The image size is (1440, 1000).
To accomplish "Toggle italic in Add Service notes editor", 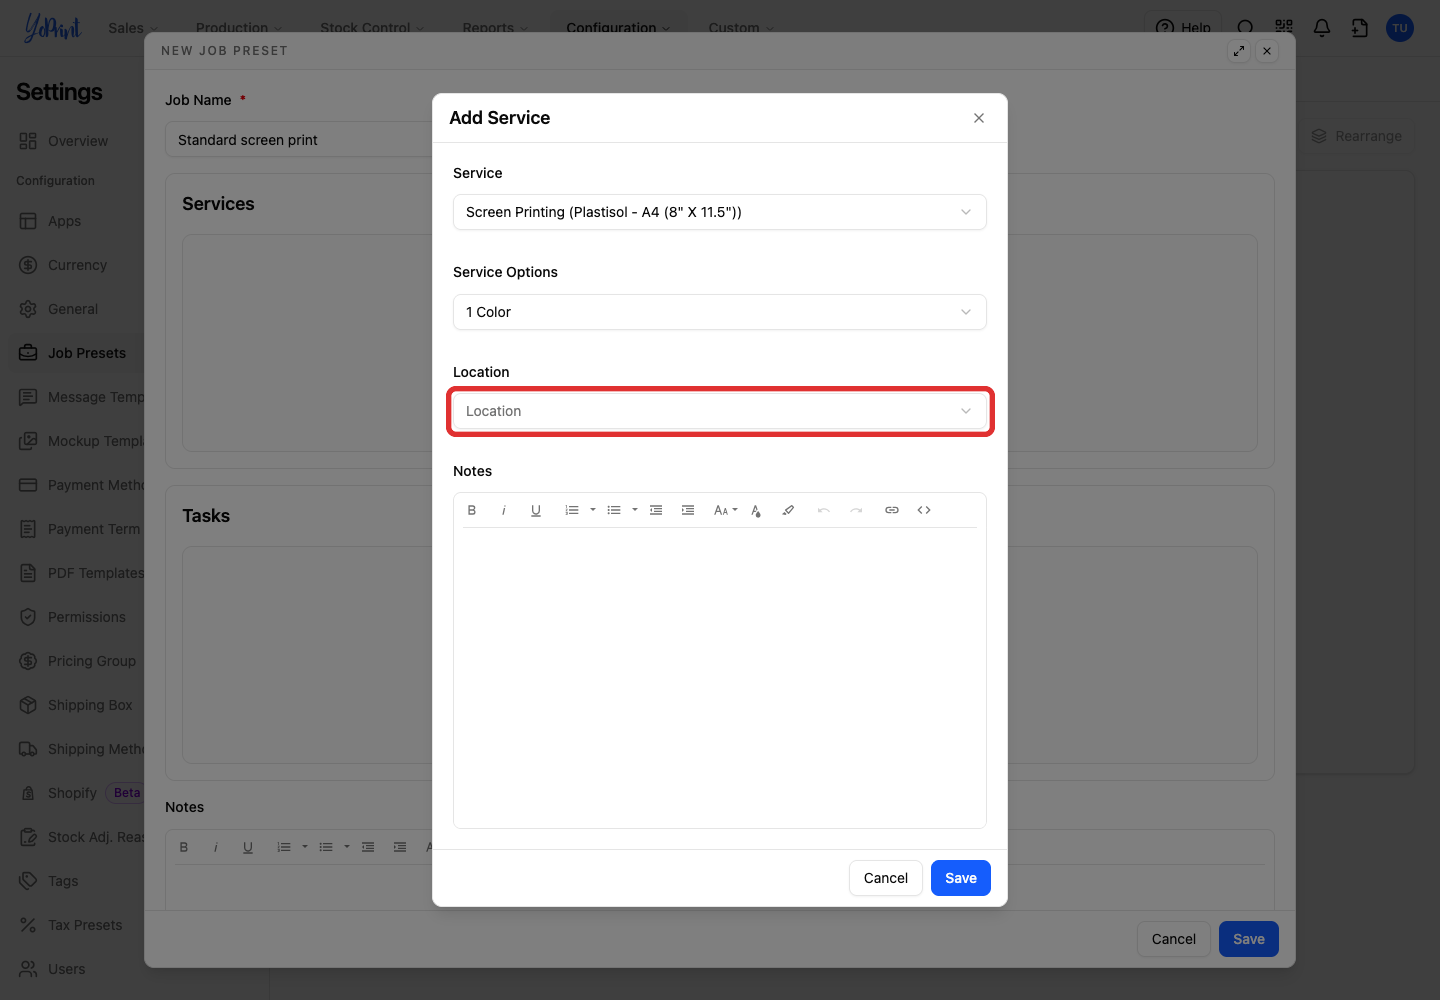I will pos(504,510).
